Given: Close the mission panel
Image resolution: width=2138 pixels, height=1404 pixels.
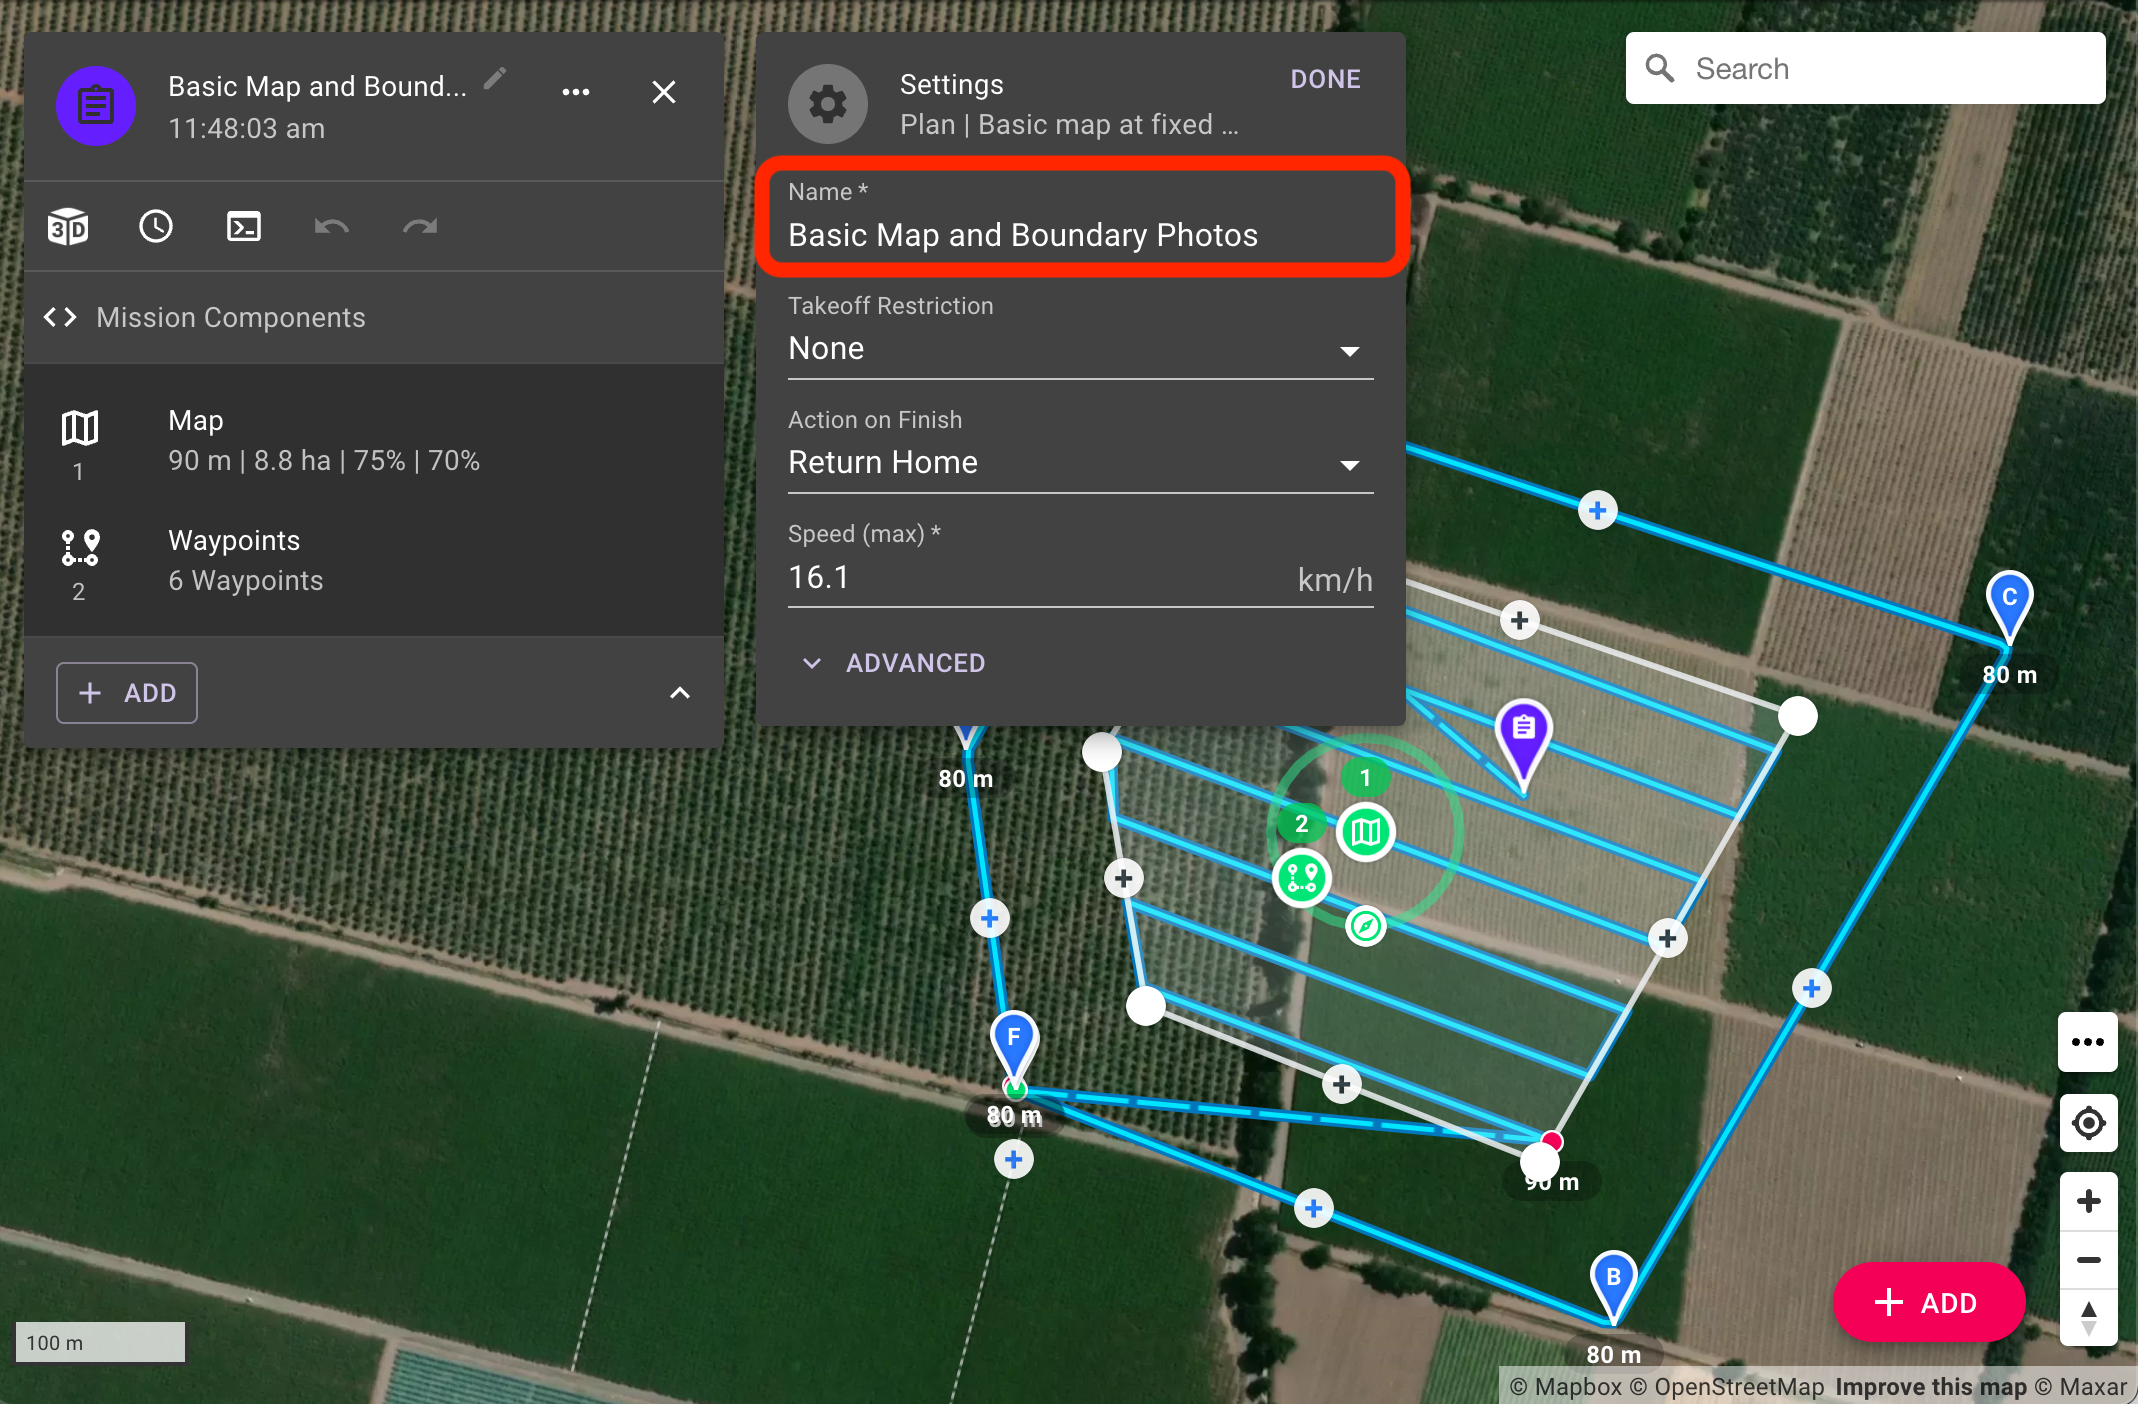Looking at the screenshot, I should [x=664, y=92].
